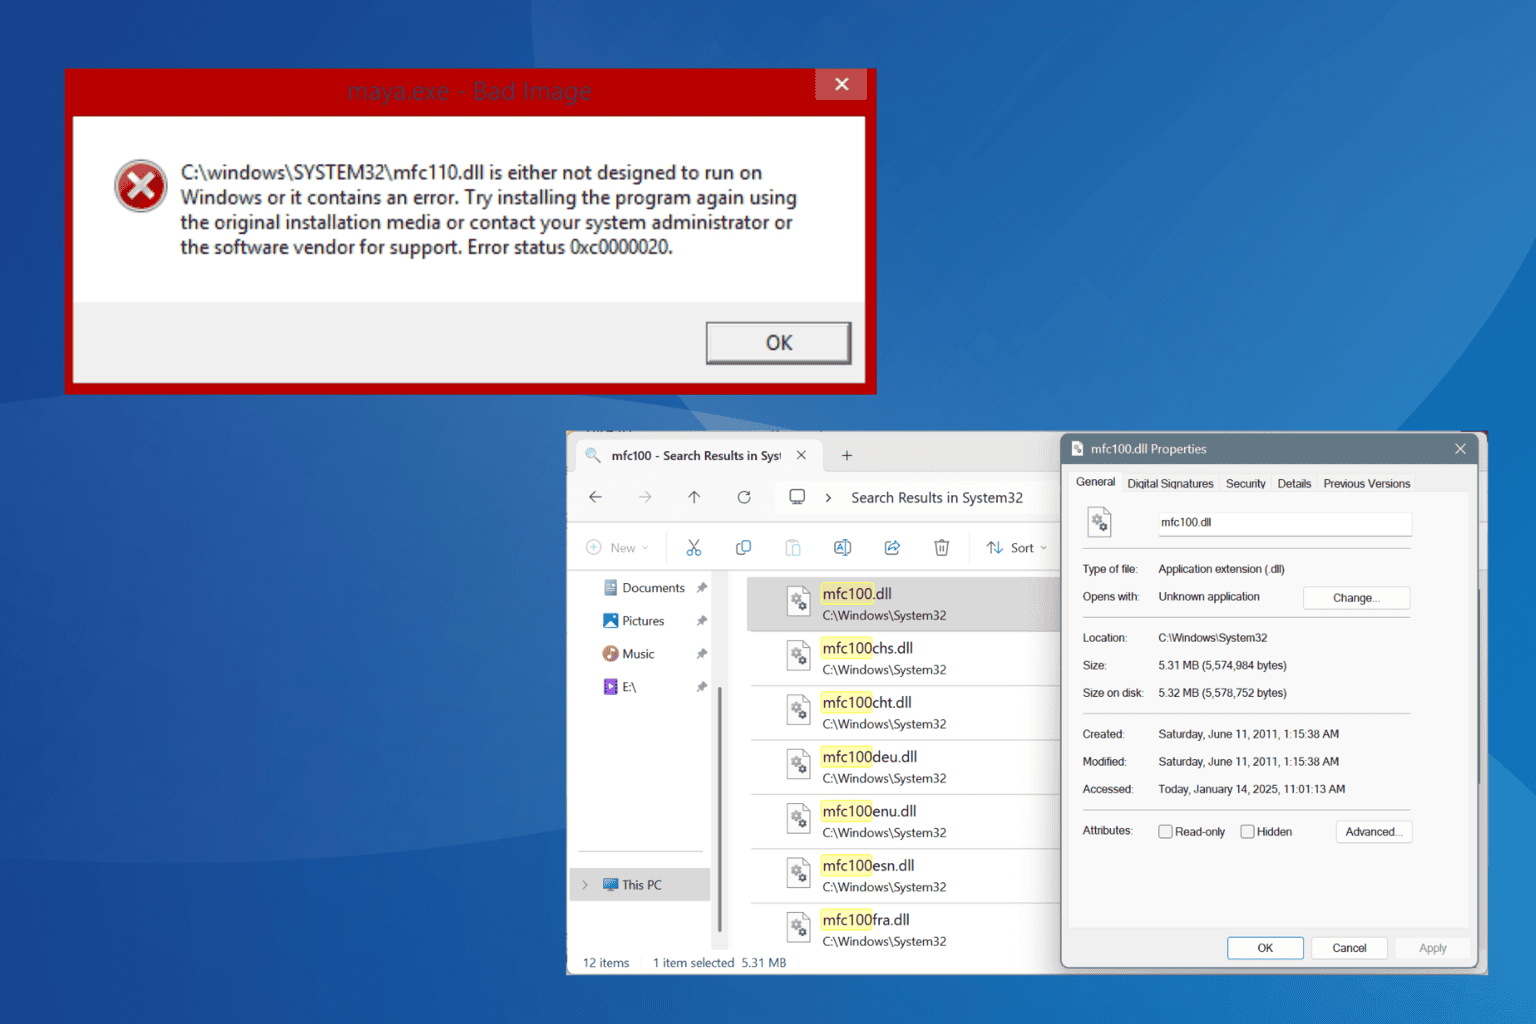Unpin E:\ using its pin icon

click(x=702, y=687)
